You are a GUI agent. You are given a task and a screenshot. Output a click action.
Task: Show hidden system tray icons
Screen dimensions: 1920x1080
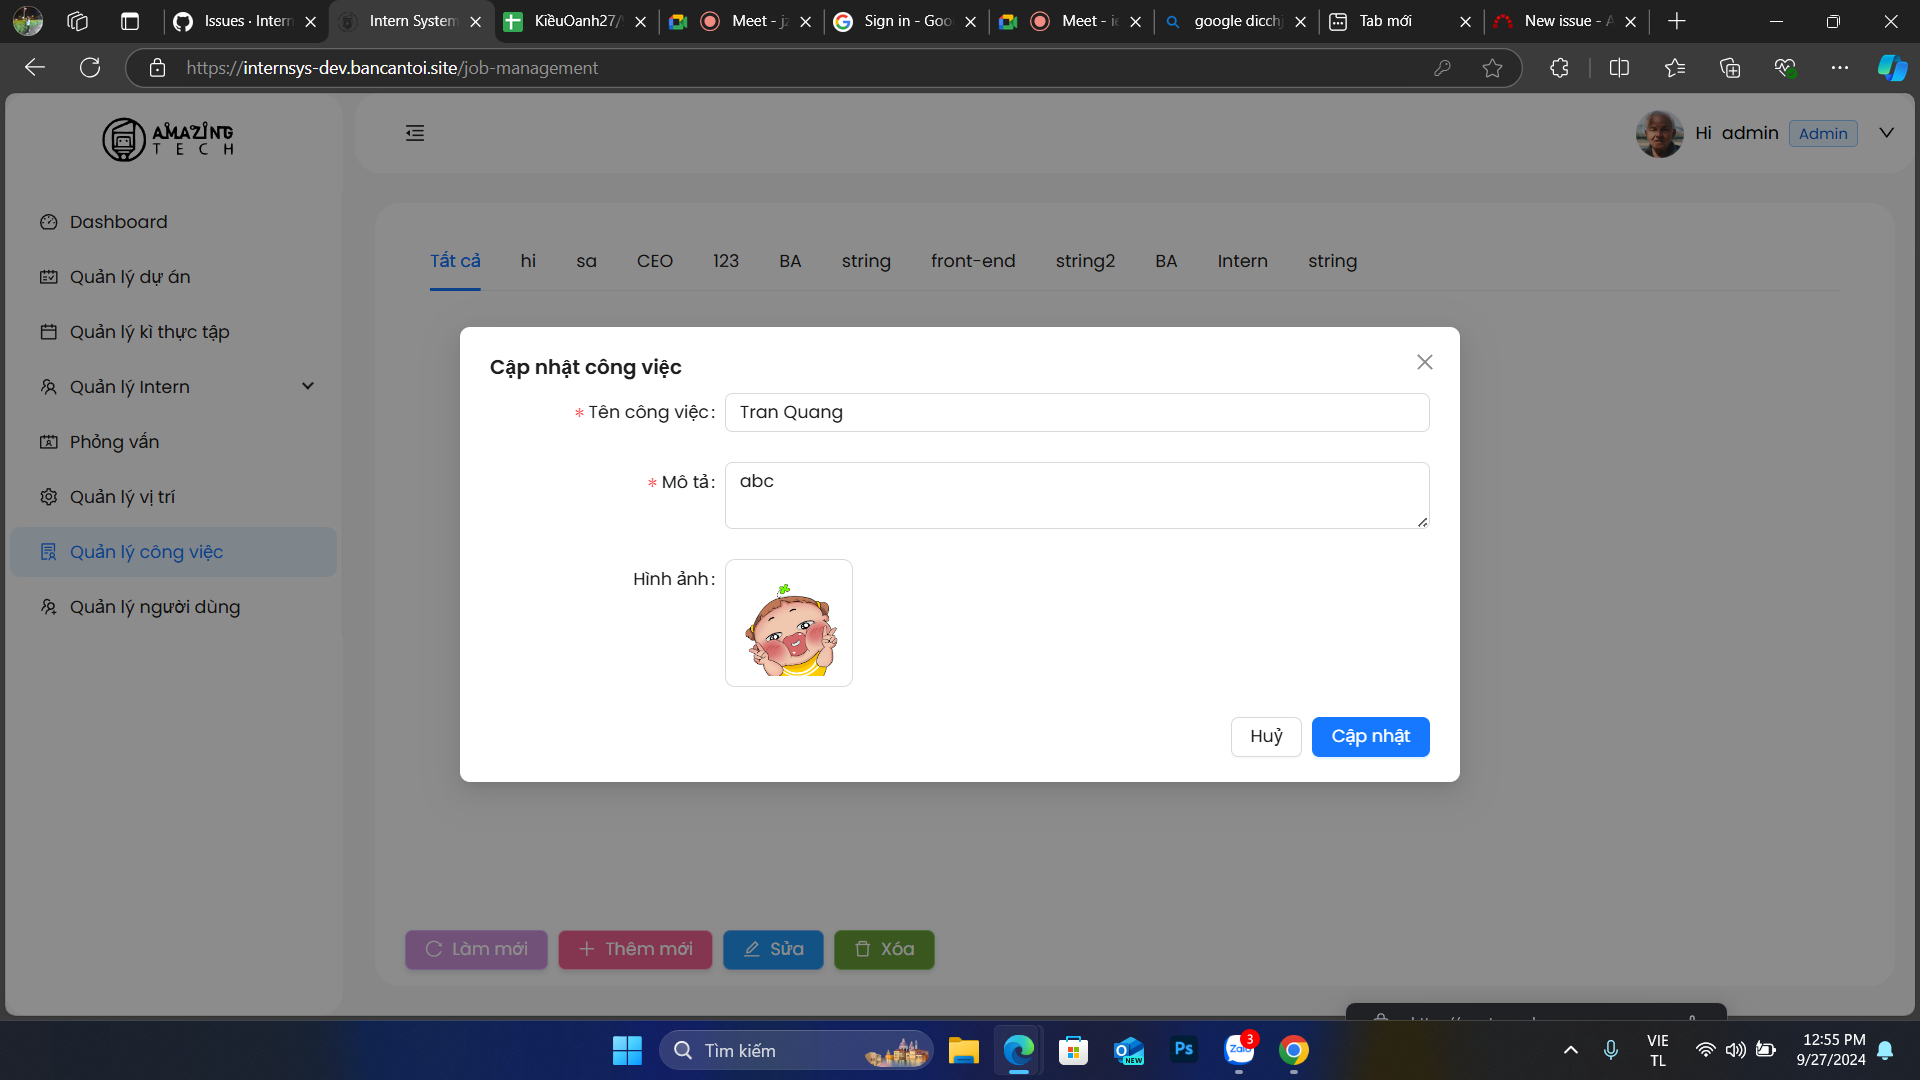point(1570,1050)
